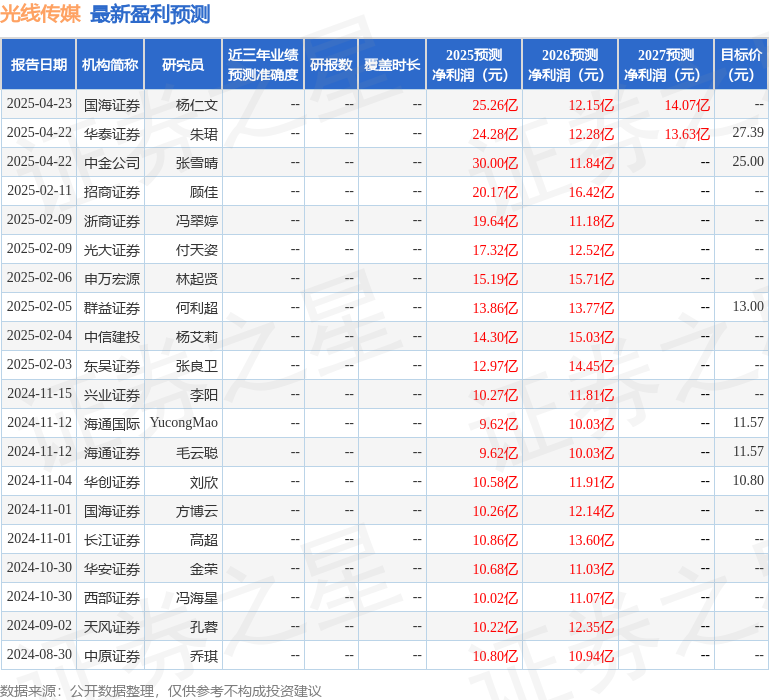This screenshot has width=769, height=700.
Task: Select the 近三年业绩预测准确度 column header
Action: pos(263,65)
